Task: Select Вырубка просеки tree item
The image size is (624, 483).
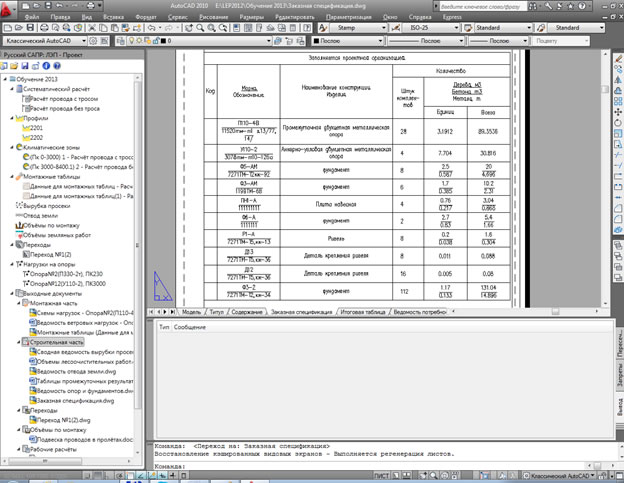Action: pos(47,206)
